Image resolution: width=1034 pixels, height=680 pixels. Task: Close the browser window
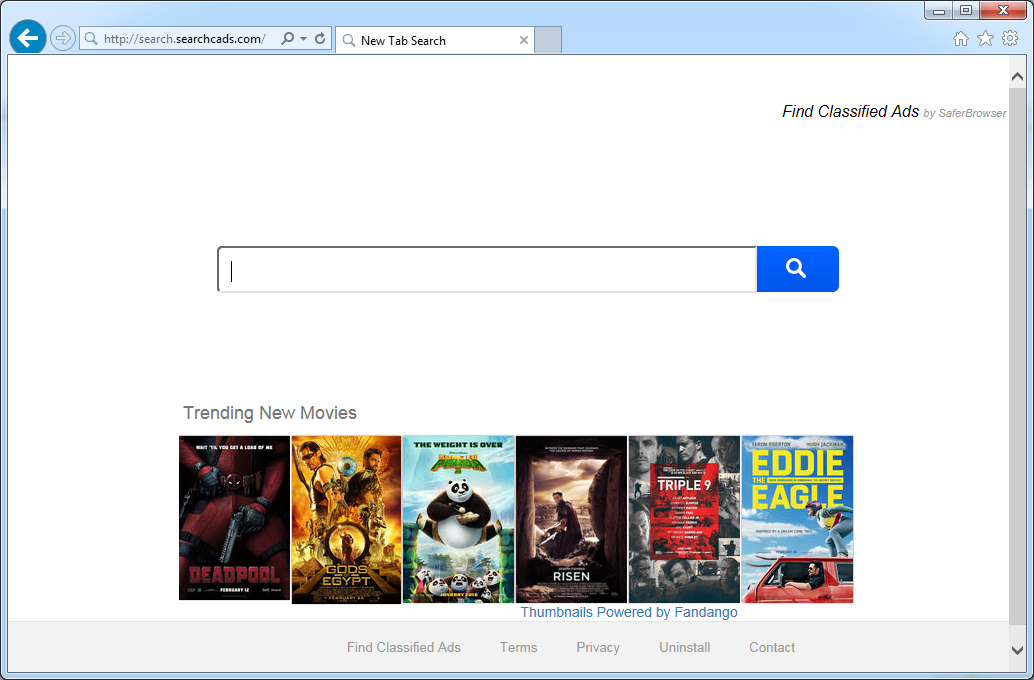(x=1004, y=11)
